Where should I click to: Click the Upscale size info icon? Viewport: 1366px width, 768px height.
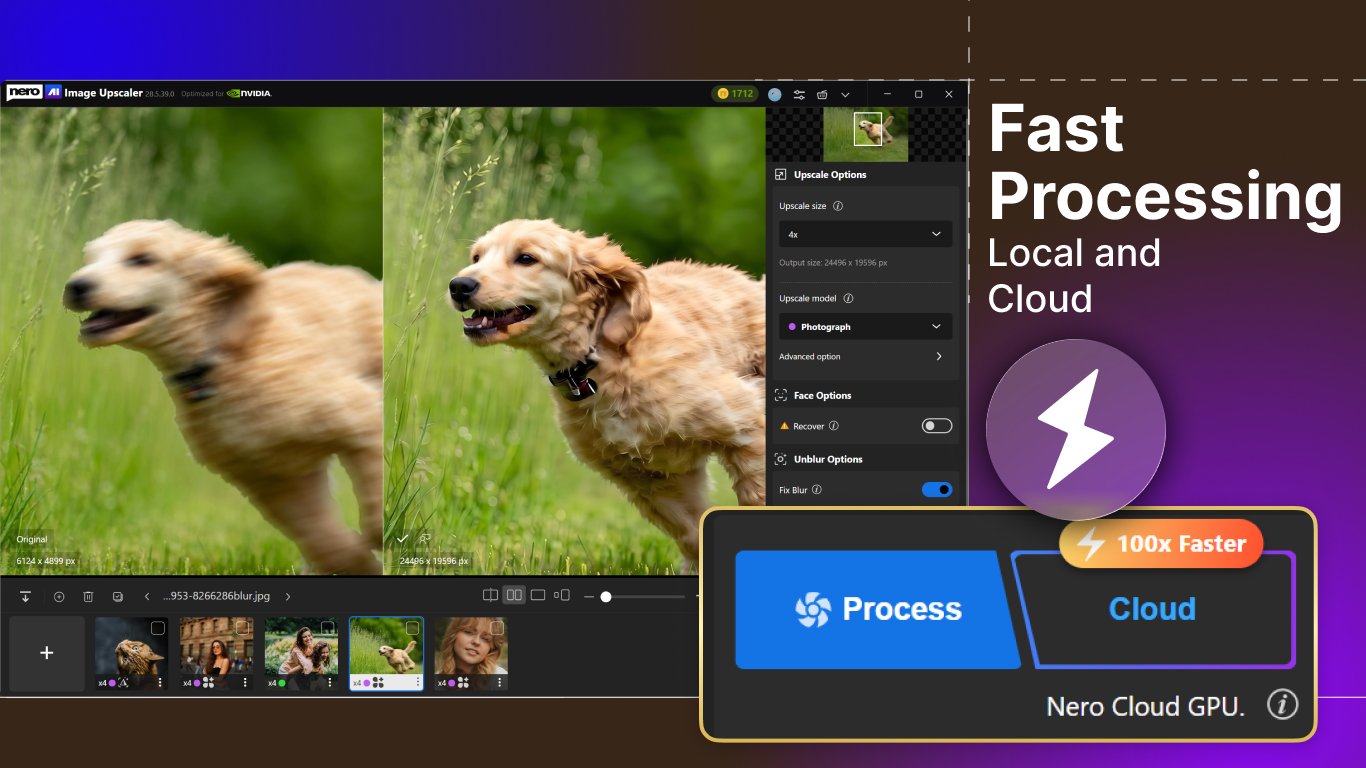pos(838,206)
